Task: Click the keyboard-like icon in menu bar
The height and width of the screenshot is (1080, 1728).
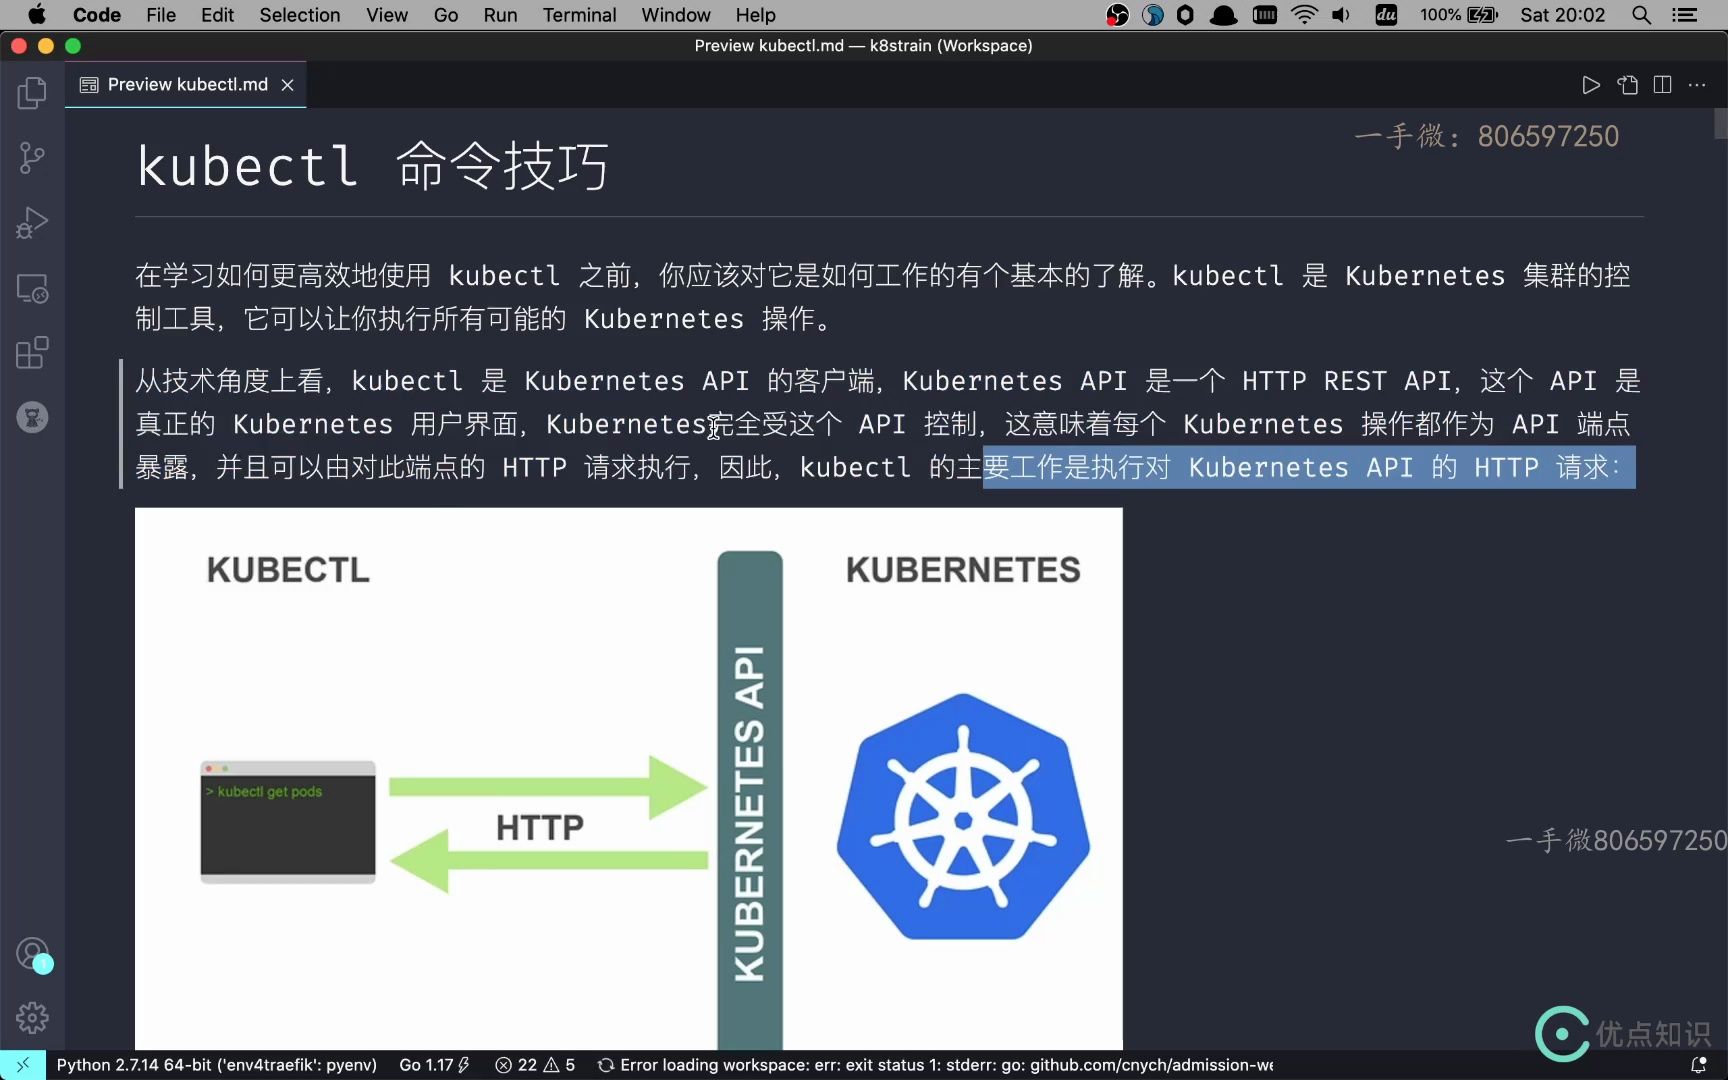Action: click(1265, 15)
